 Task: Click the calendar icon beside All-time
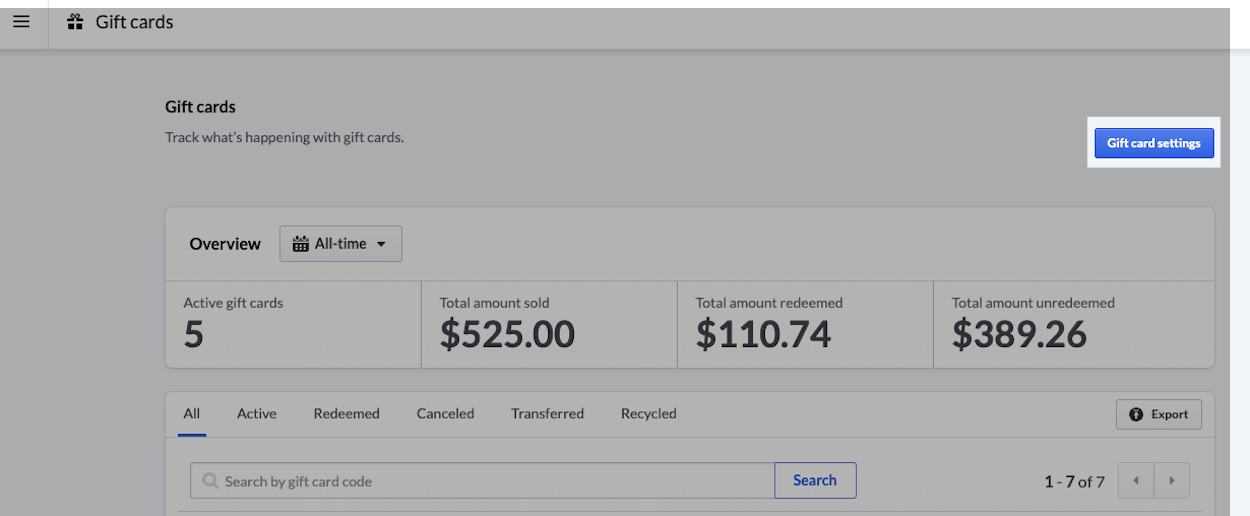300,244
